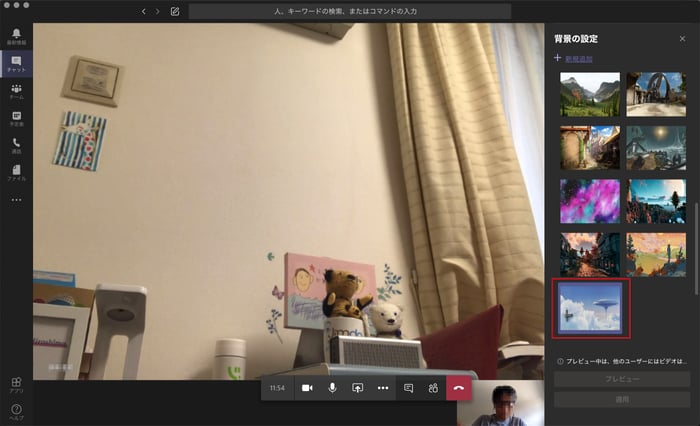Image resolution: width=700 pixels, height=426 pixels.
Task: Click the Preview button in background panel
Action: pos(622,379)
